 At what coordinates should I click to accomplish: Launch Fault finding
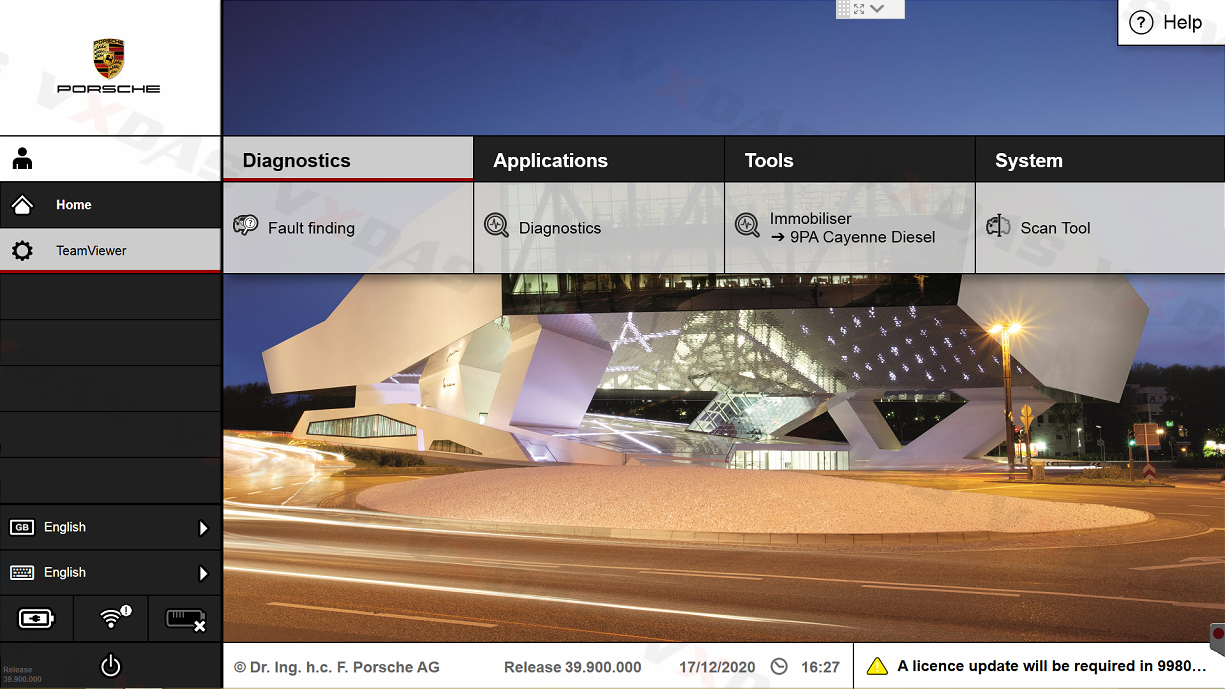tap(311, 228)
